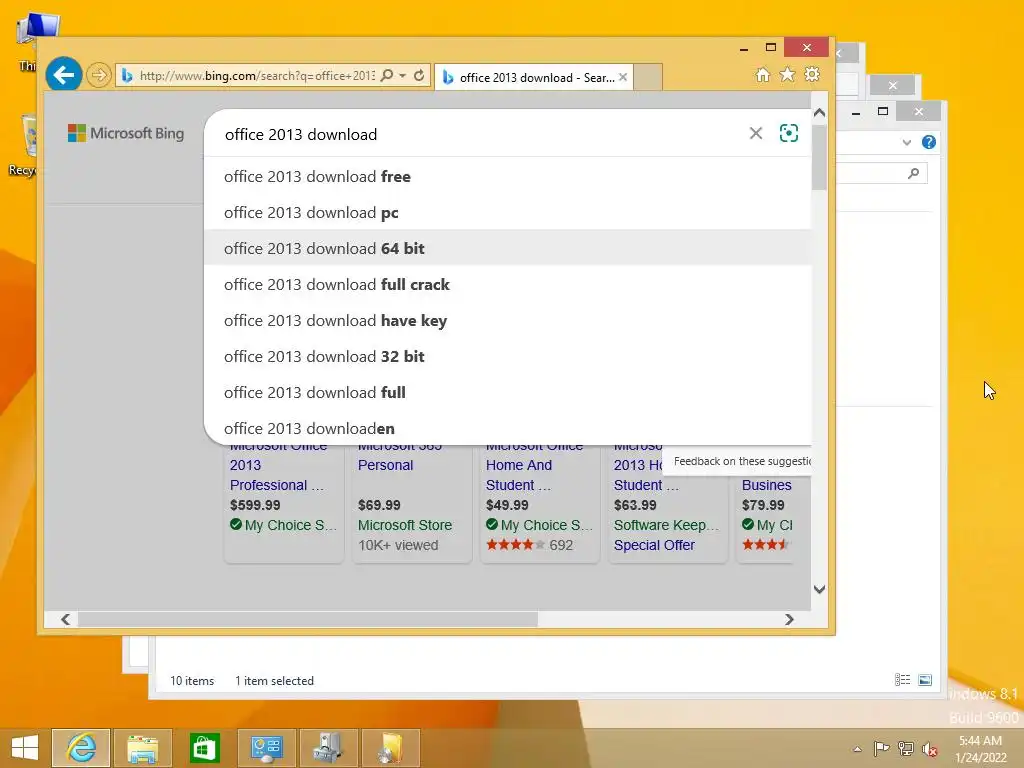Click horizontal scrollbar left arrow
Viewport: 1024px width, 768px height.
[65, 619]
